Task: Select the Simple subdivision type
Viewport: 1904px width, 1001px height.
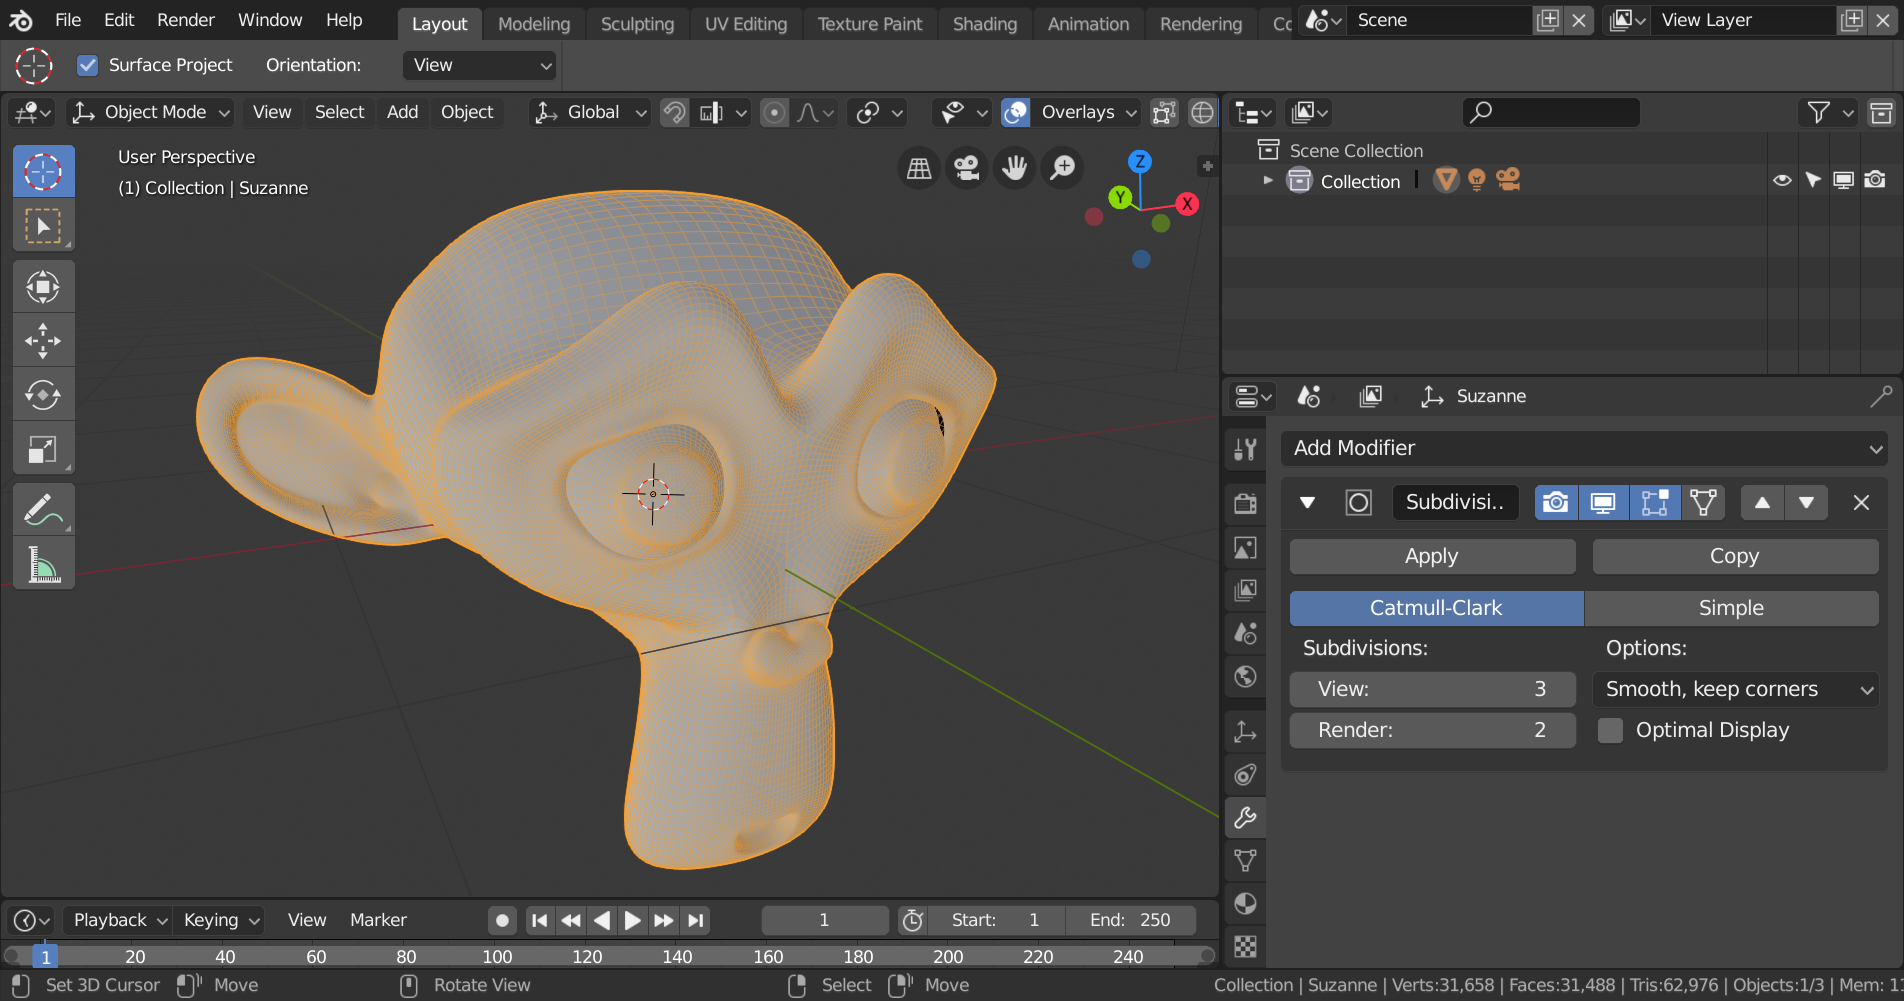Action: click(x=1731, y=608)
